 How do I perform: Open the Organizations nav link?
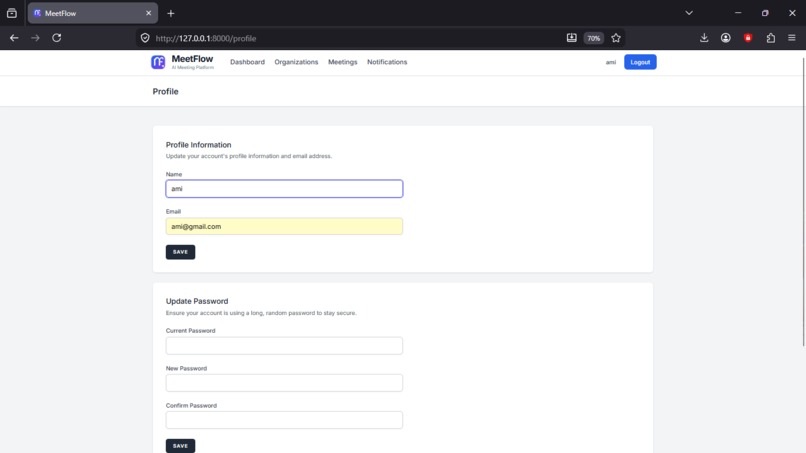(x=296, y=62)
